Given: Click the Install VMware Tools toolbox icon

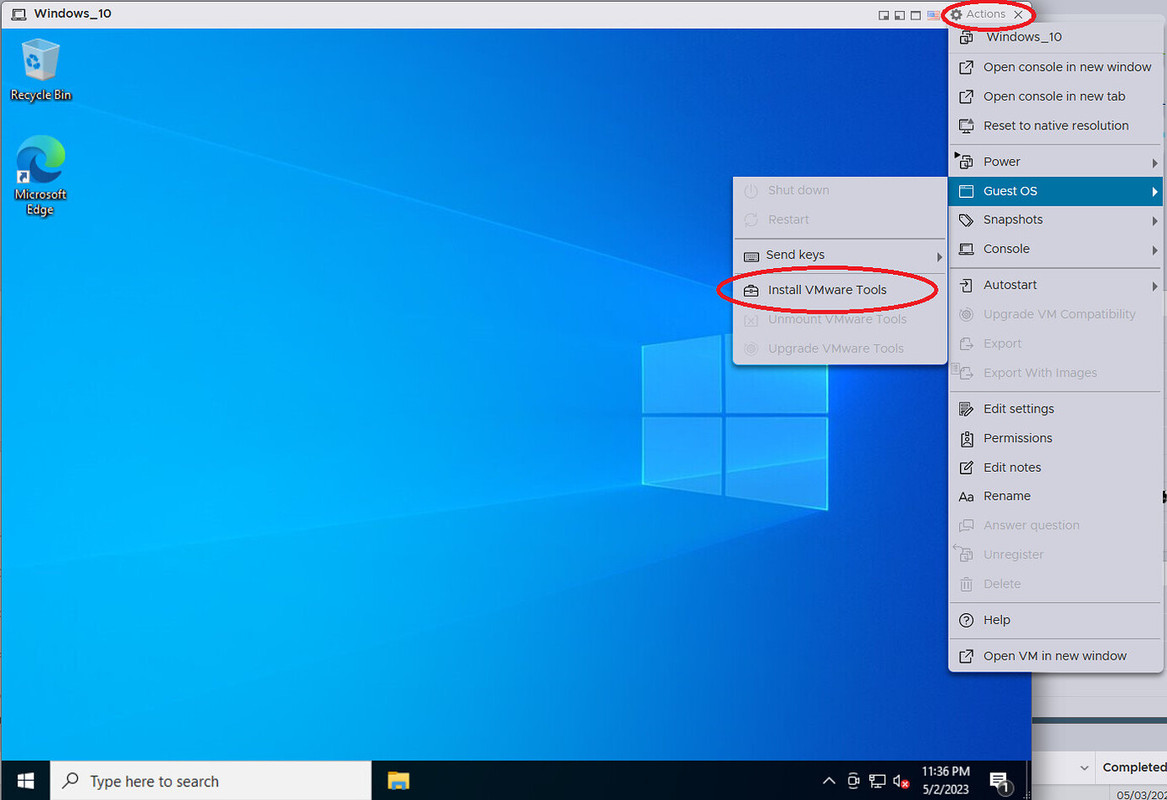Looking at the screenshot, I should 751,291.
